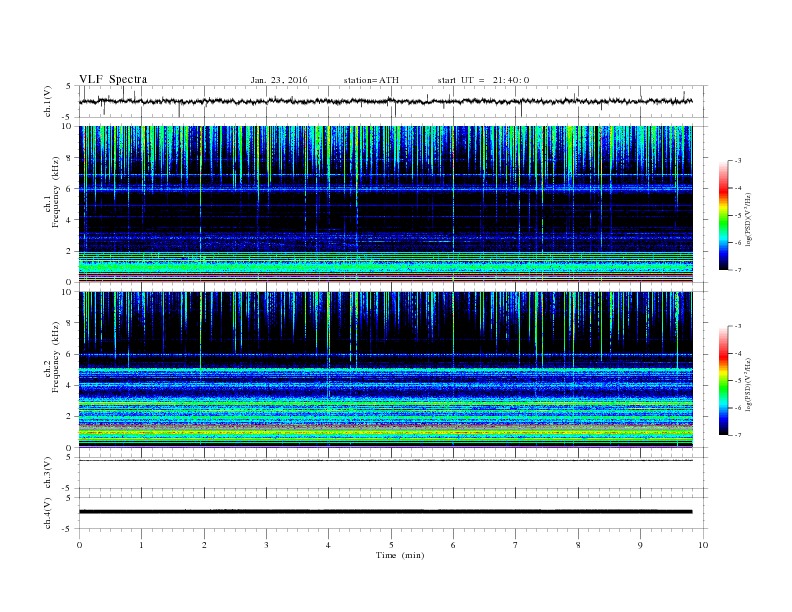The height and width of the screenshot is (612, 792).
Task: Click the ch.1 panel color scale bar
Action: (x=723, y=215)
